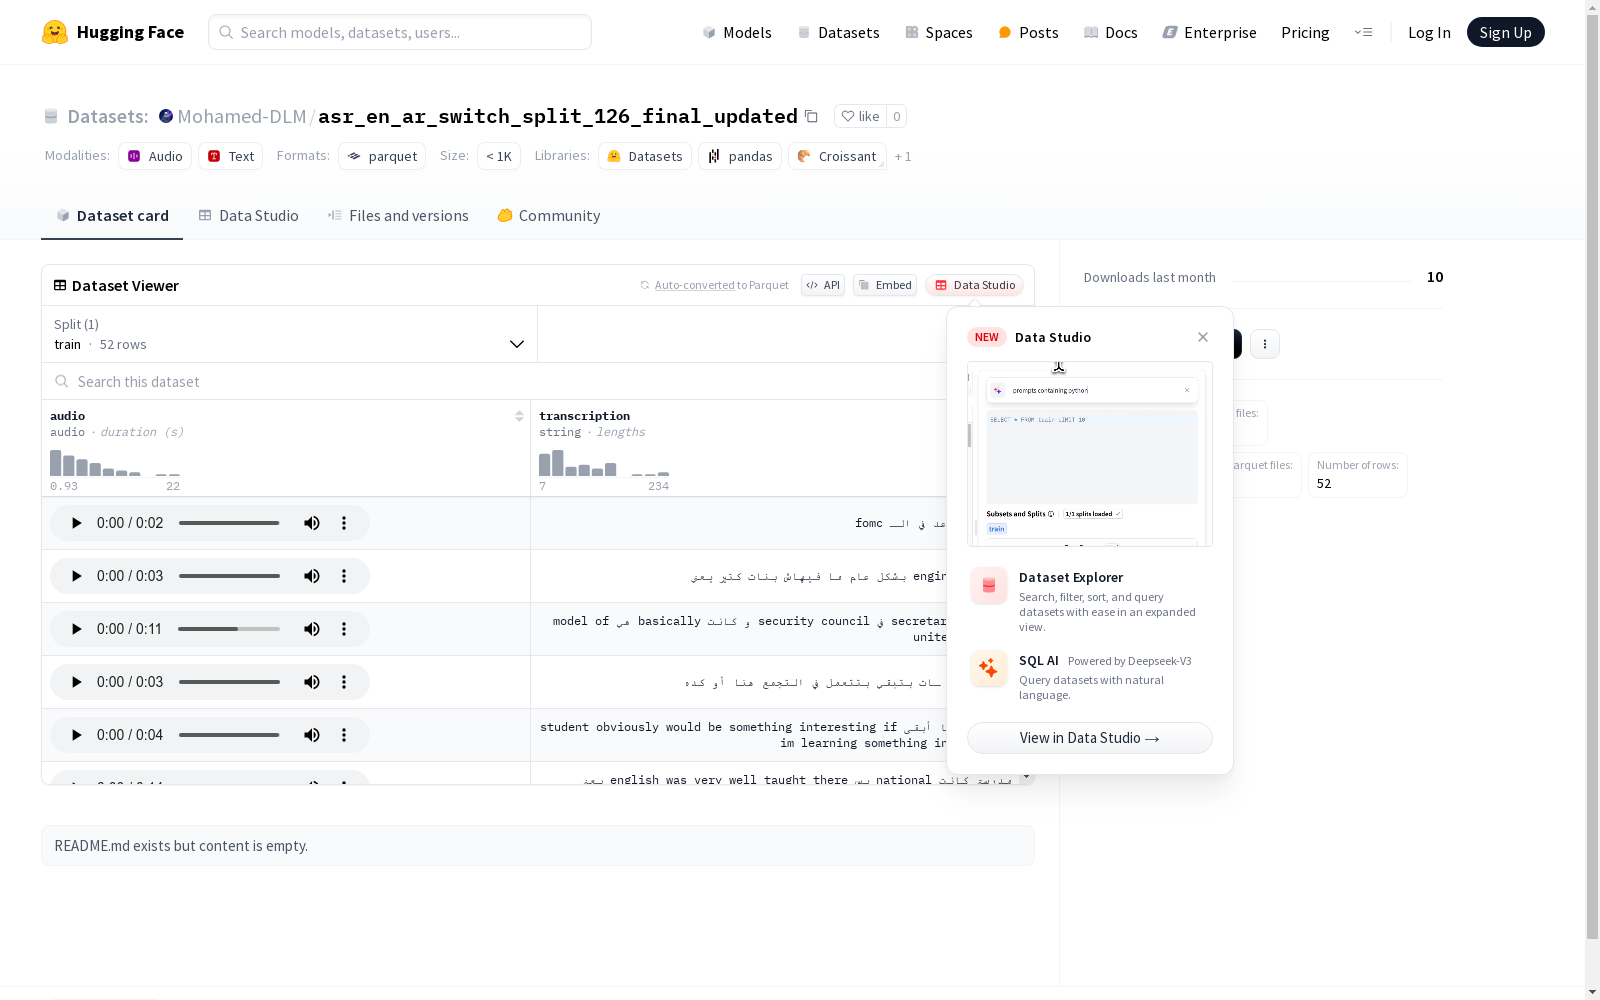Mute the 0:11 audio player
The image size is (1600, 1000).
click(312, 629)
